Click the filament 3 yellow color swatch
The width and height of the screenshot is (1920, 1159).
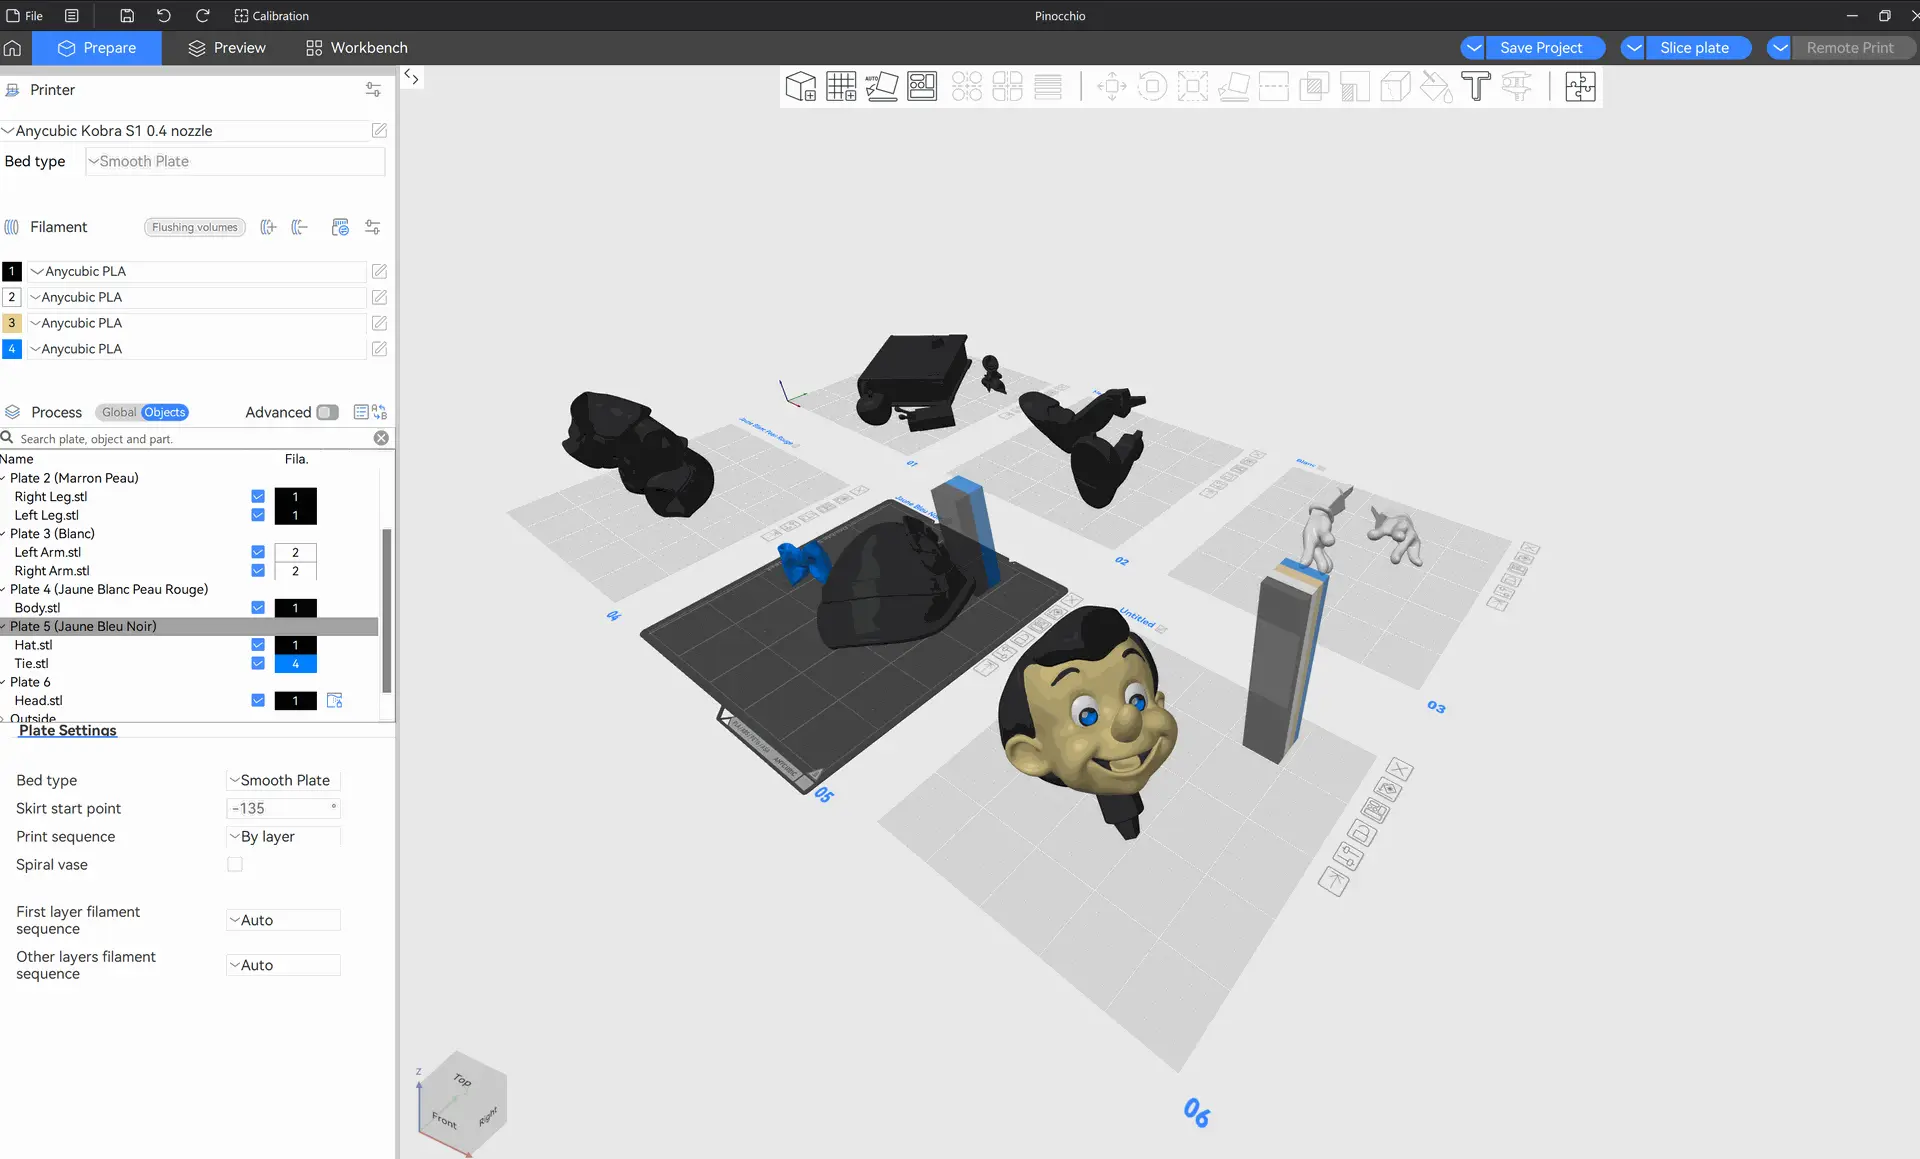[12, 324]
